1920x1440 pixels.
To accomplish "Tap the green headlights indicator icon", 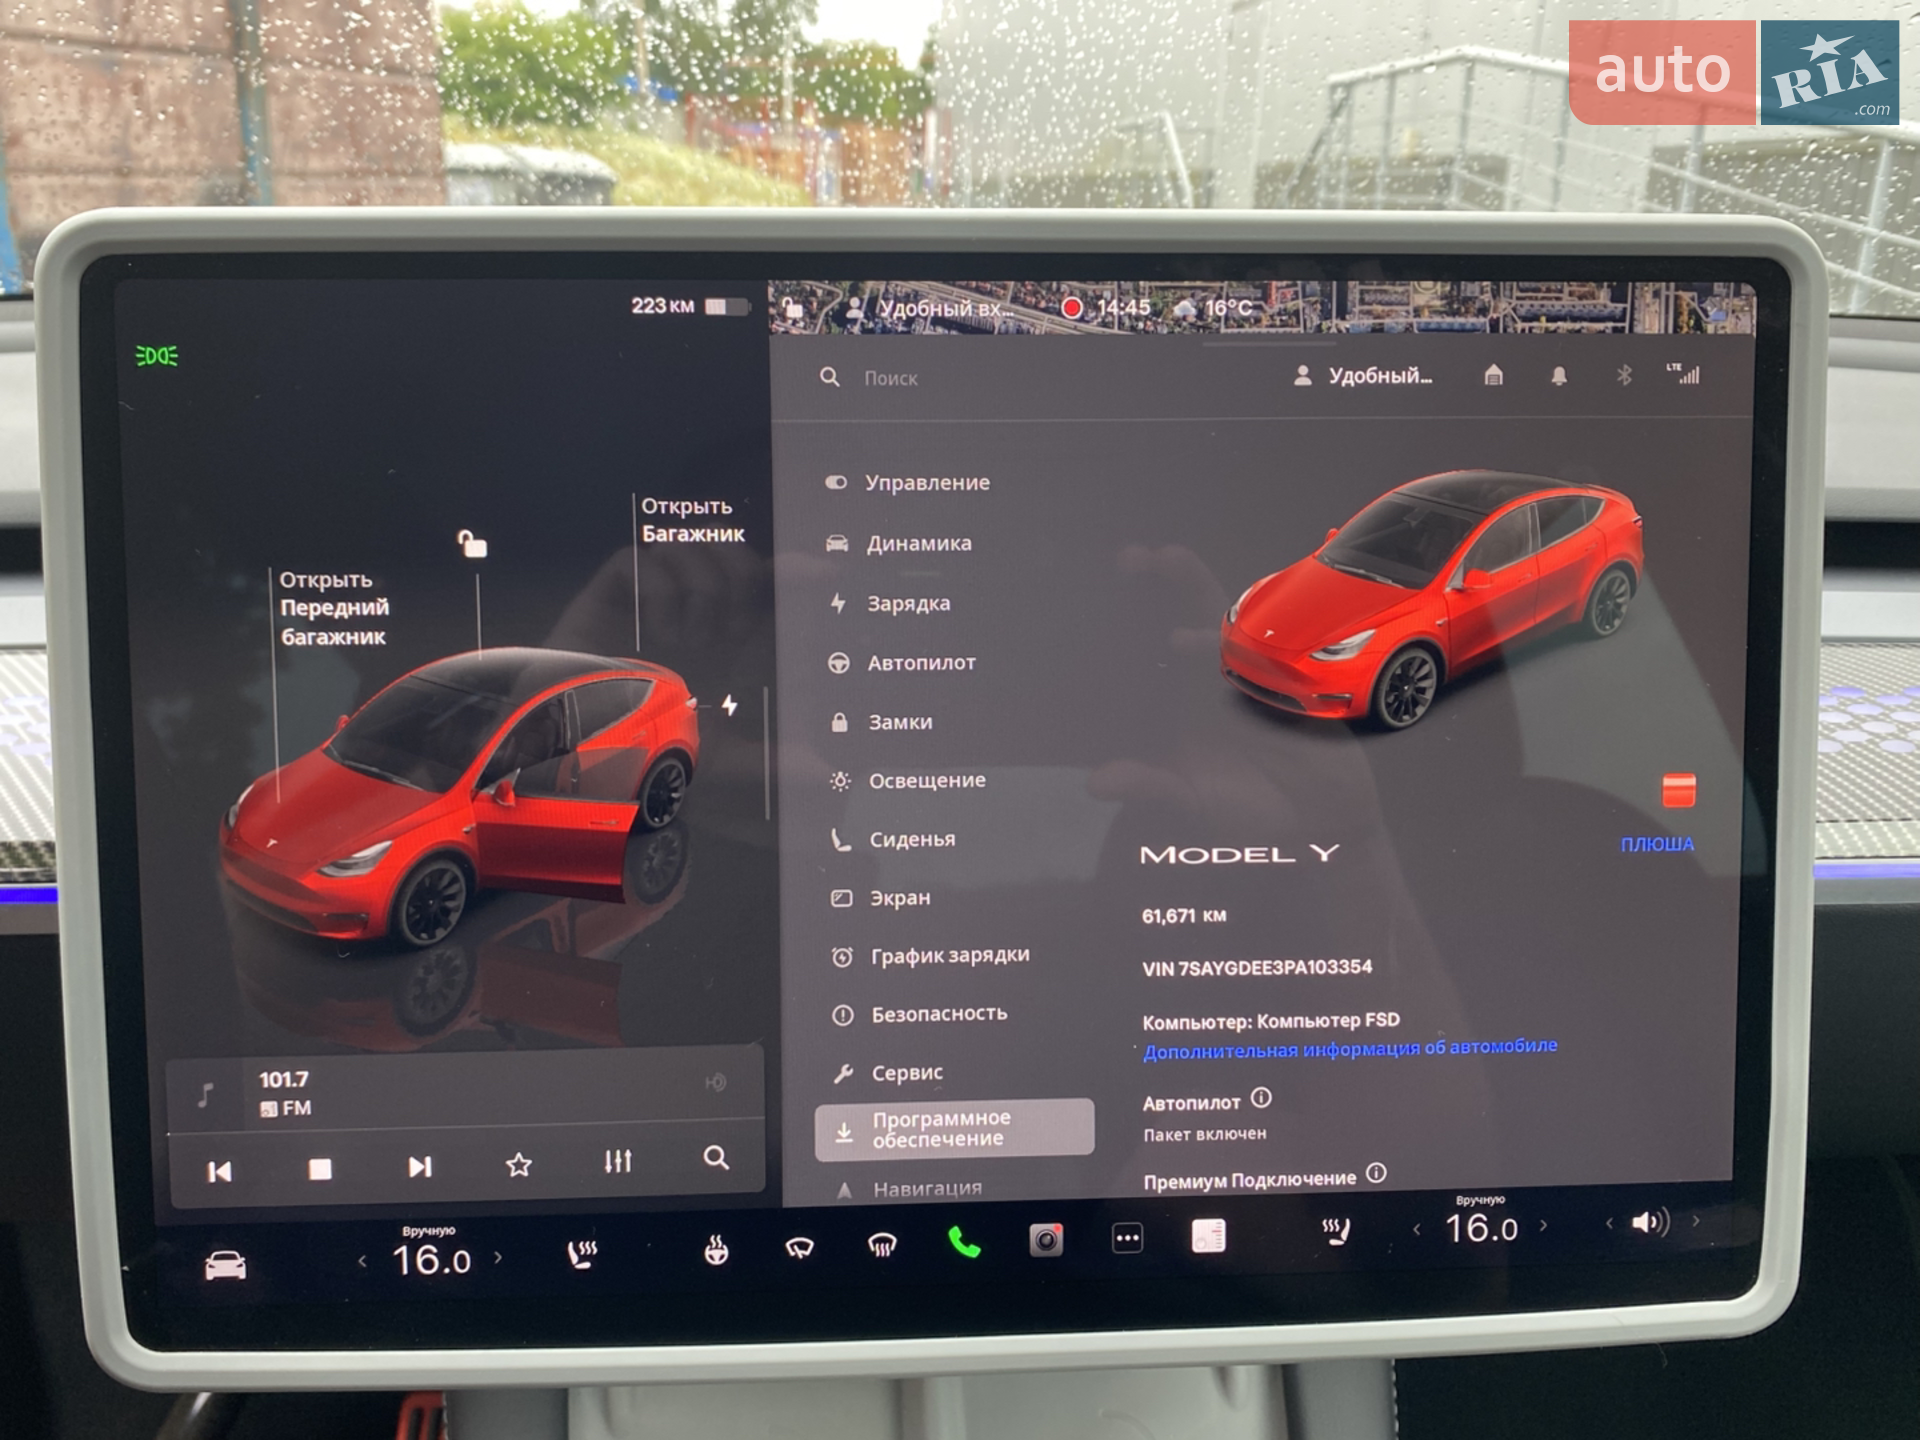I will pos(157,356).
